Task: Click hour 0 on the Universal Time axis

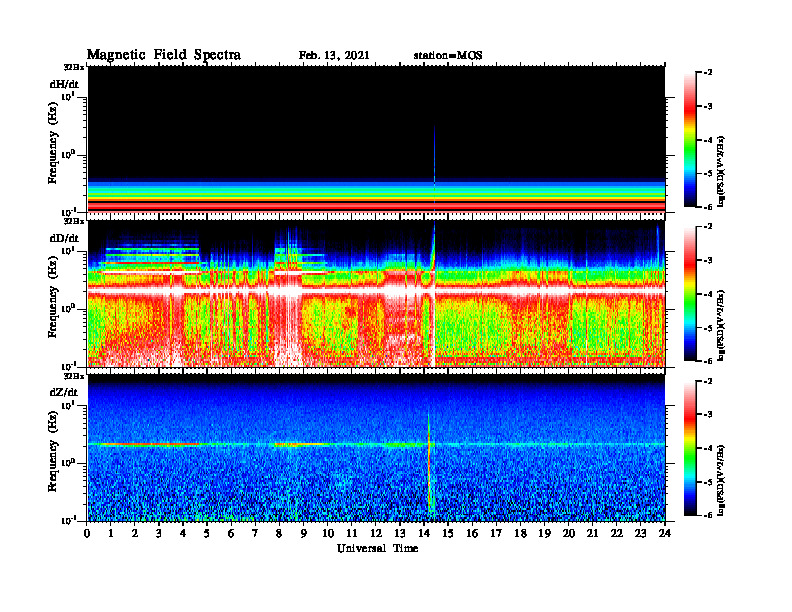Action: (x=87, y=533)
